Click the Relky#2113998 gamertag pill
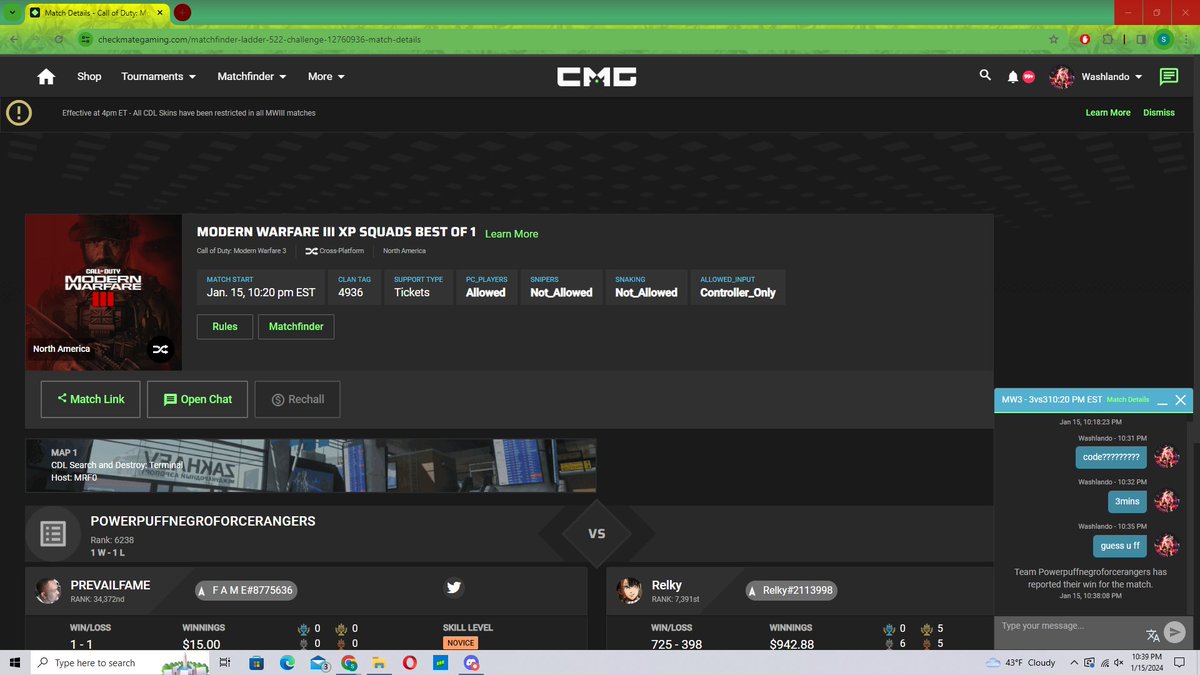 tap(791, 590)
